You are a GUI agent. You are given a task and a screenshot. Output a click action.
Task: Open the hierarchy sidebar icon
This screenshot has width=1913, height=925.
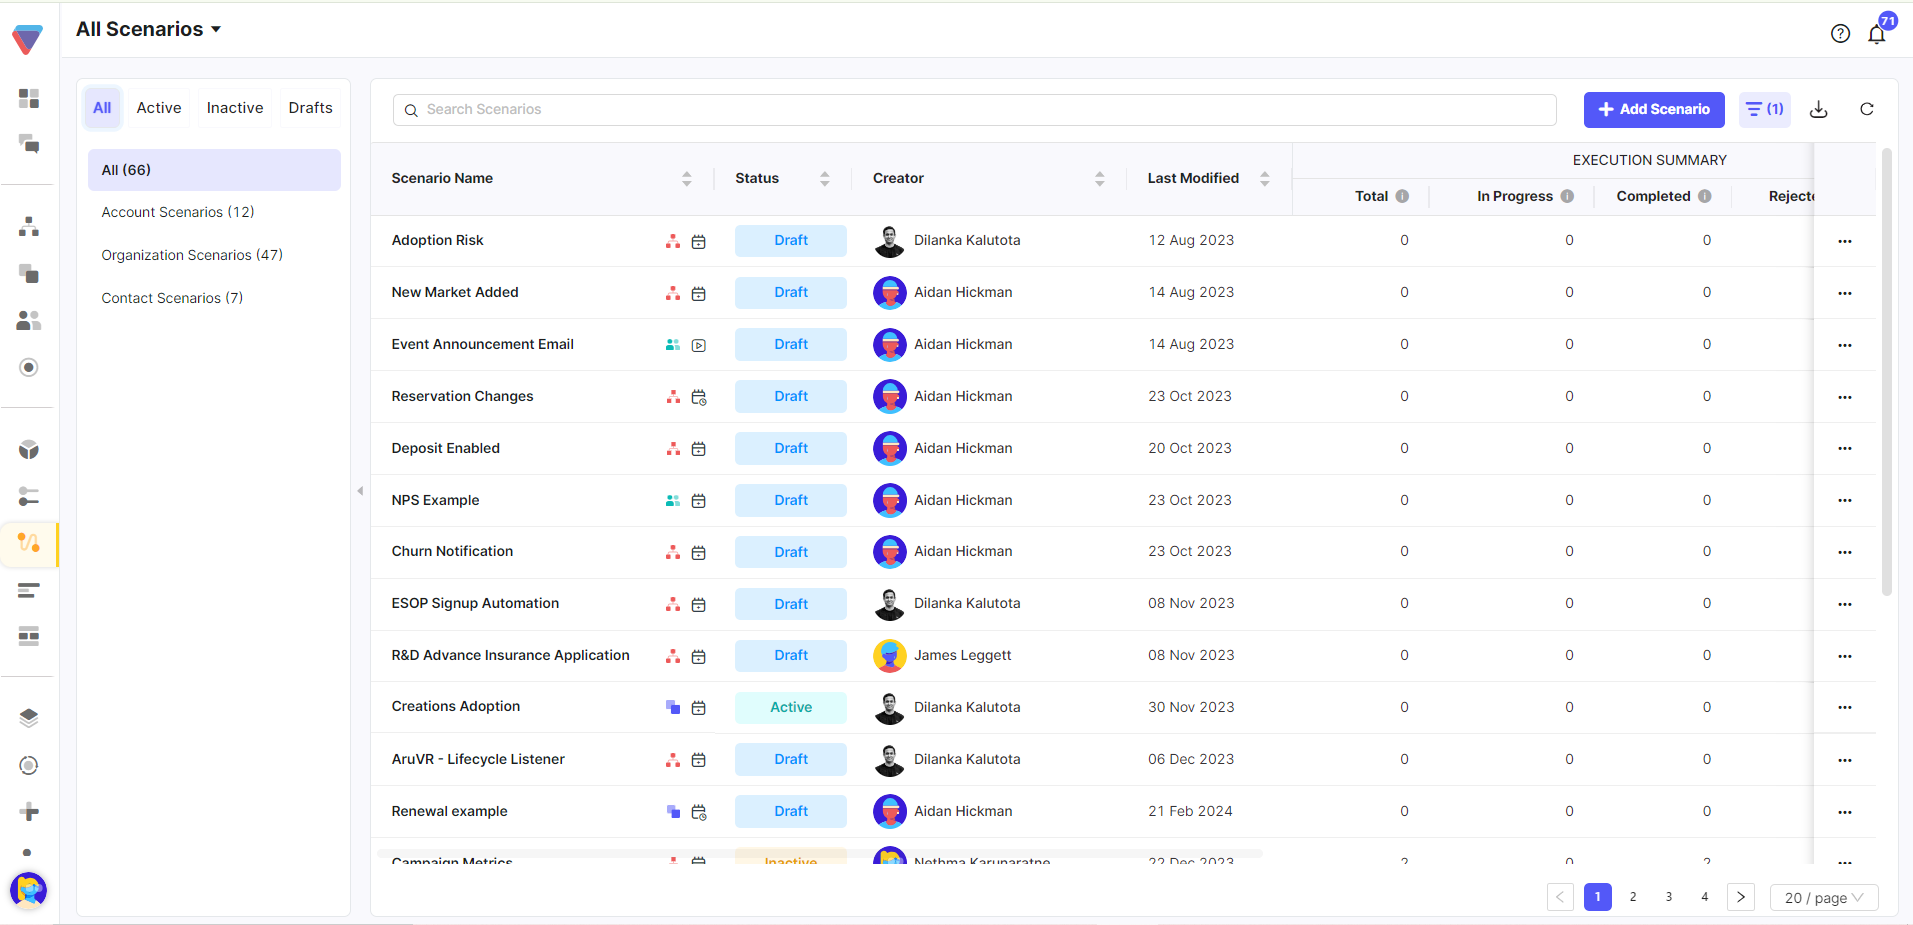point(29,227)
